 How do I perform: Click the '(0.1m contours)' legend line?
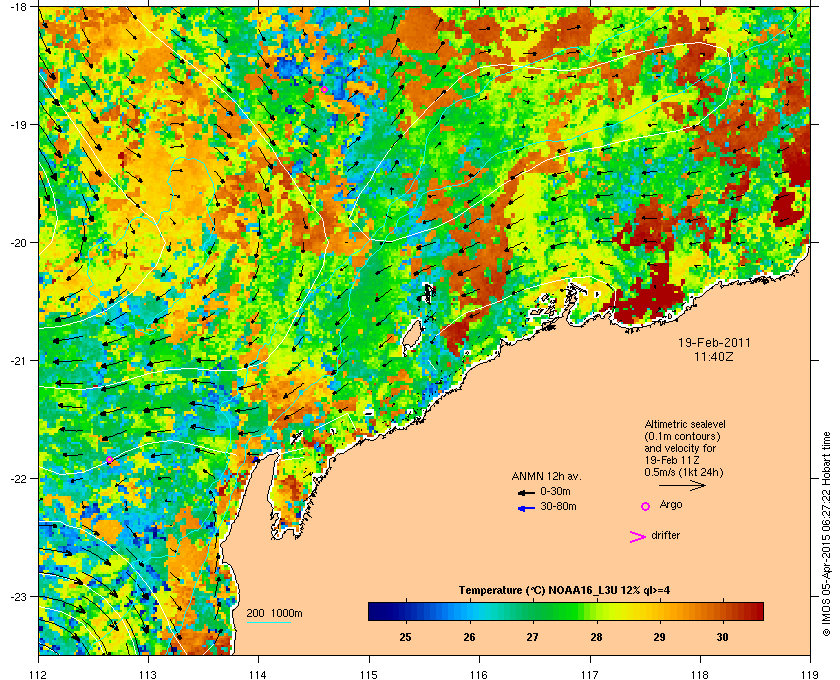coord(682,436)
